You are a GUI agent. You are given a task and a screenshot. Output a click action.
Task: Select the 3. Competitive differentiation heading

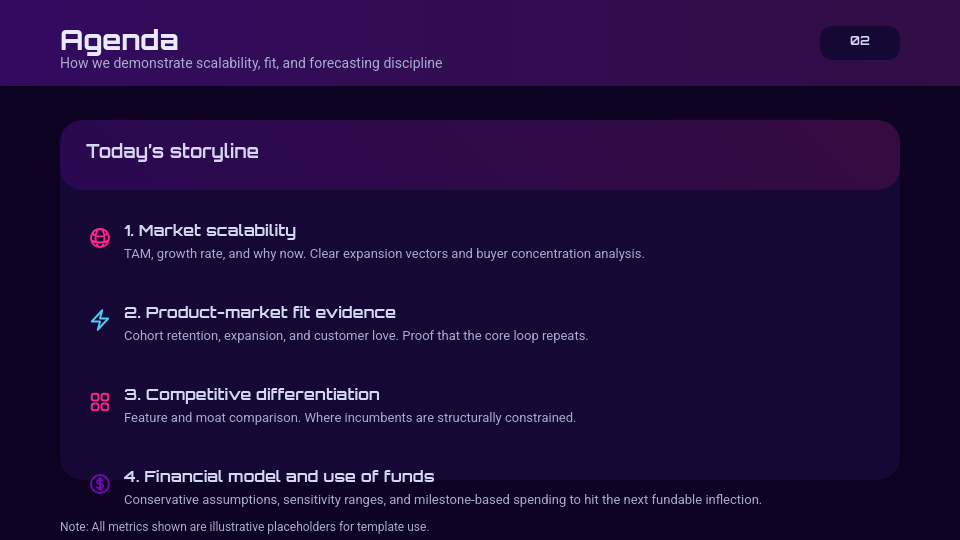click(252, 395)
